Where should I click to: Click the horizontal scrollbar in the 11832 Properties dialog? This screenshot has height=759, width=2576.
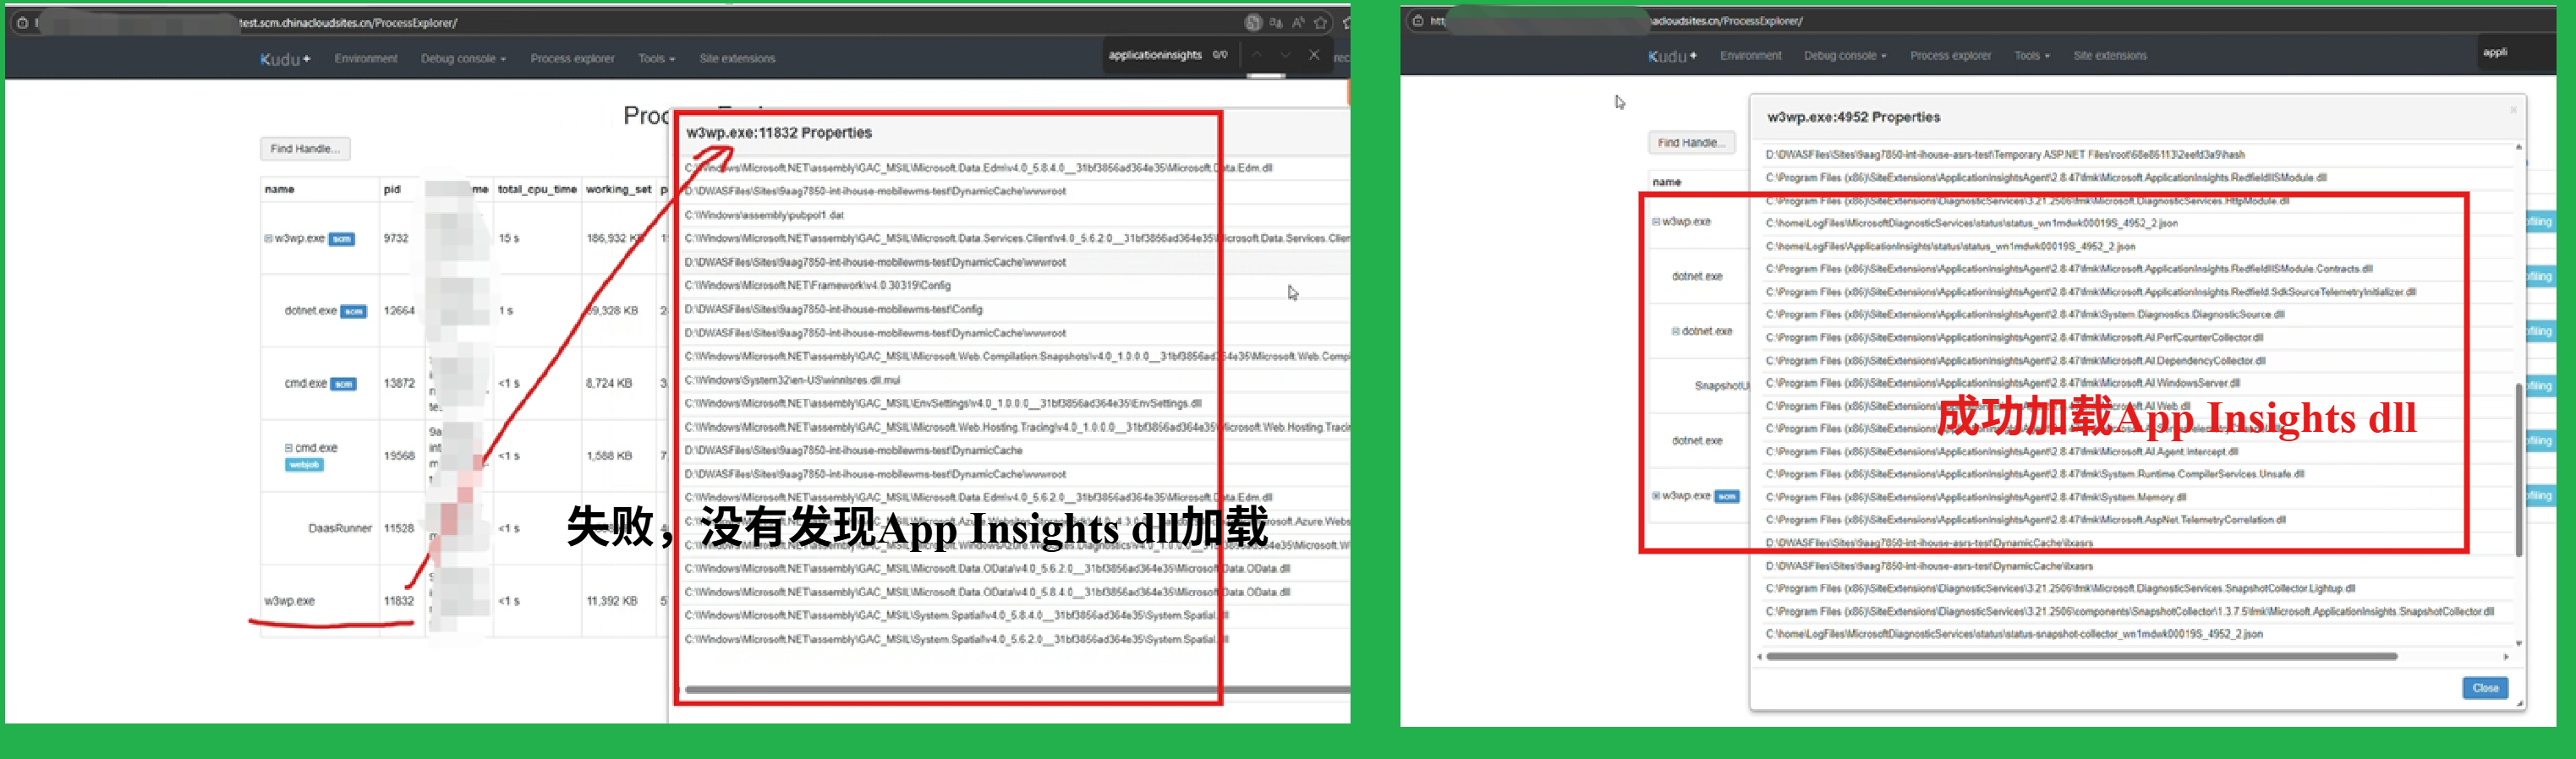pyautogui.click(x=1017, y=690)
